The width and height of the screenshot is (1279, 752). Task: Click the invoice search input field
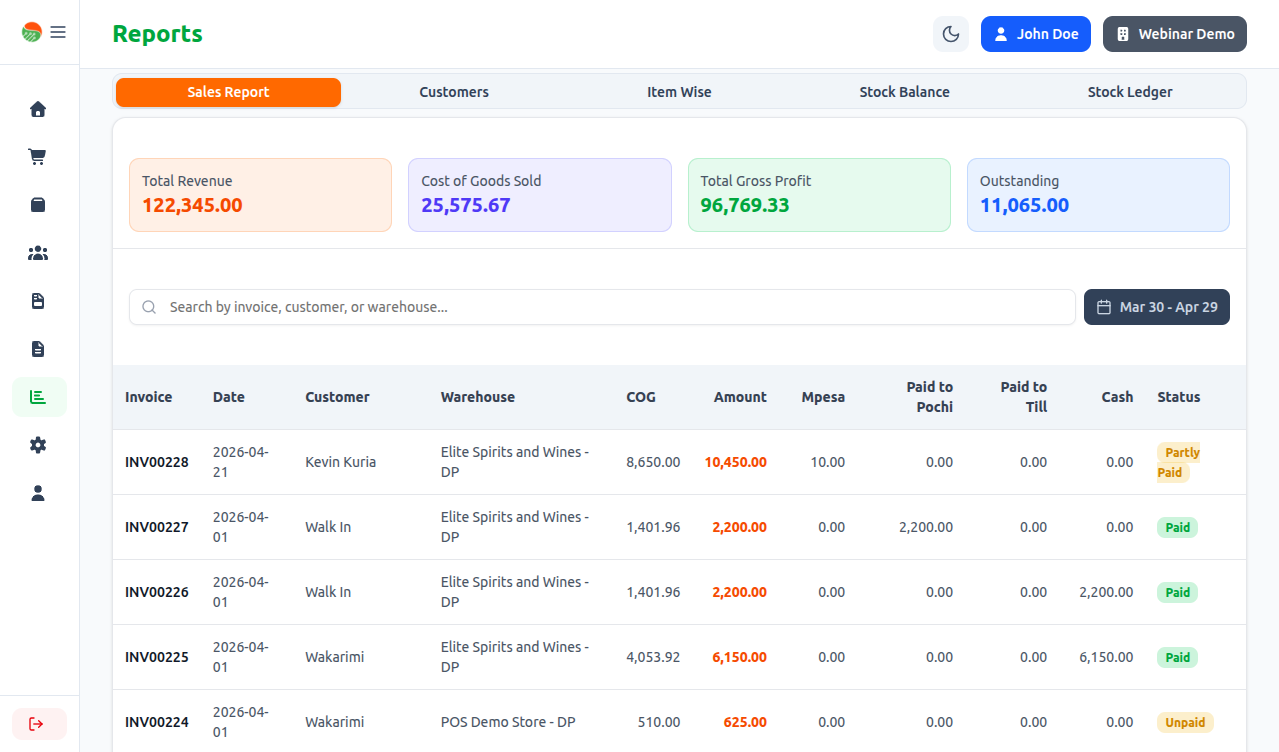tap(610, 307)
